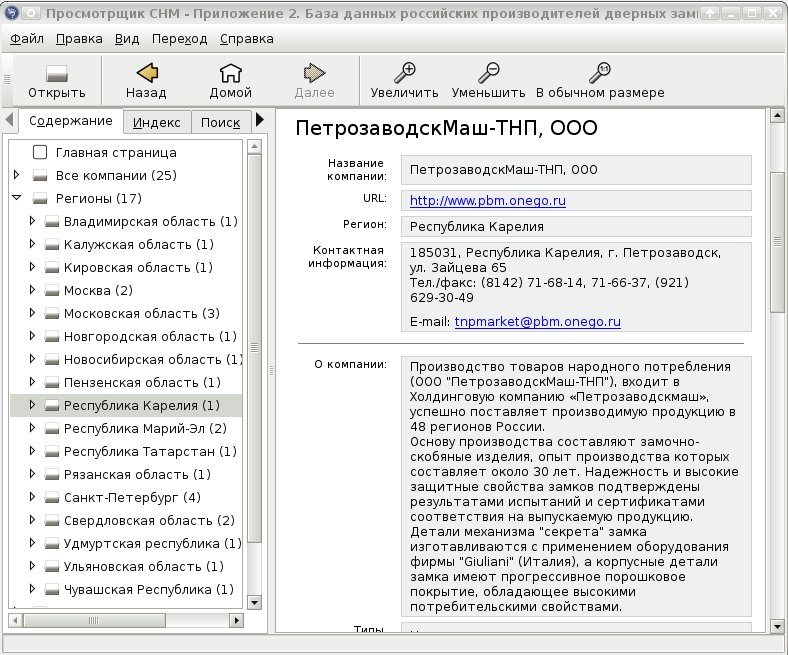Expand the Все компании (25) node

click(17, 175)
